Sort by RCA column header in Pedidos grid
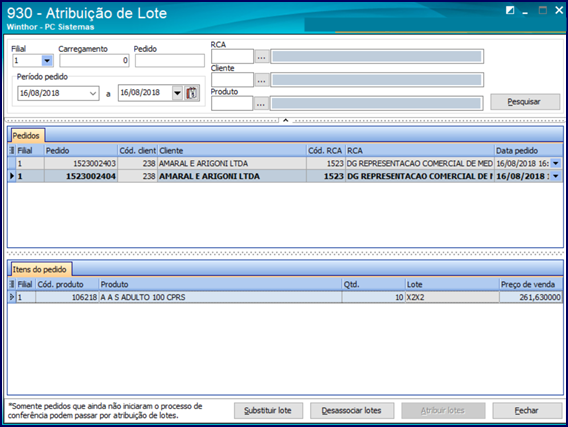568x427 pixels. click(x=420, y=150)
